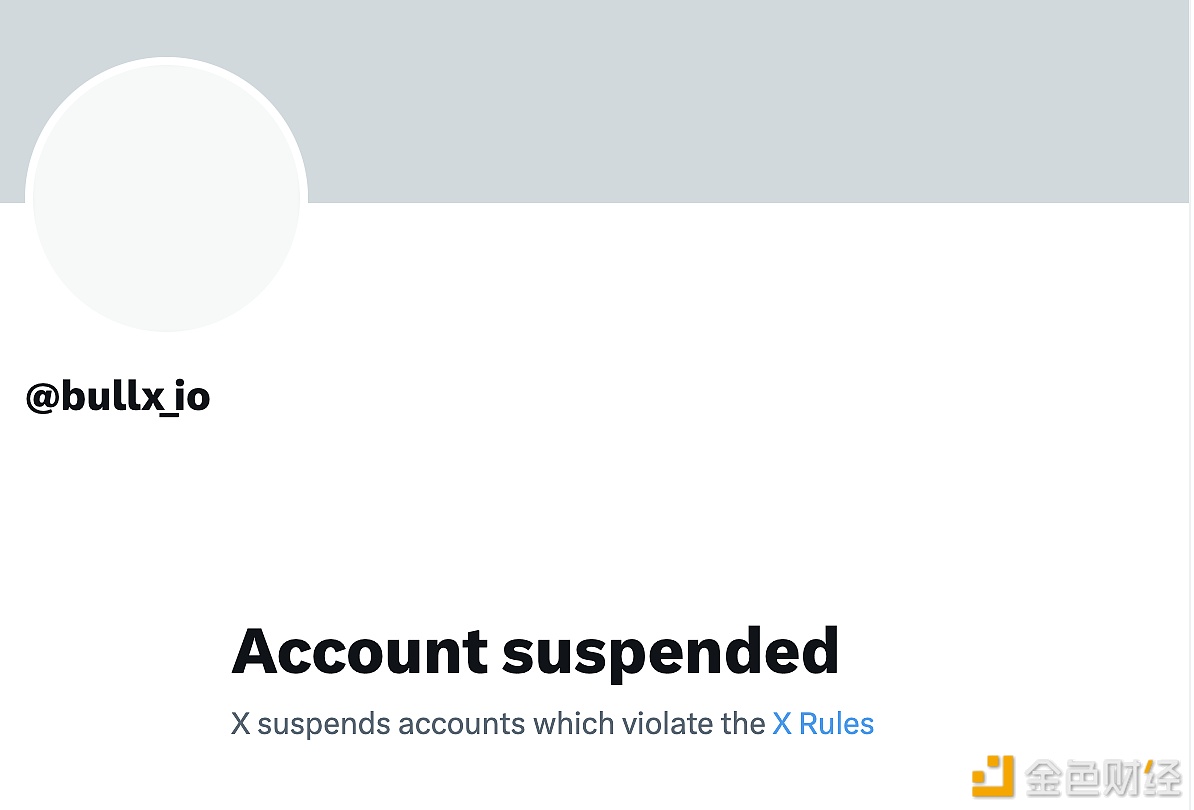Image resolution: width=1194 pixels, height=810 pixels.
Task: Select the @bullx_io handle text
Action: click(118, 397)
